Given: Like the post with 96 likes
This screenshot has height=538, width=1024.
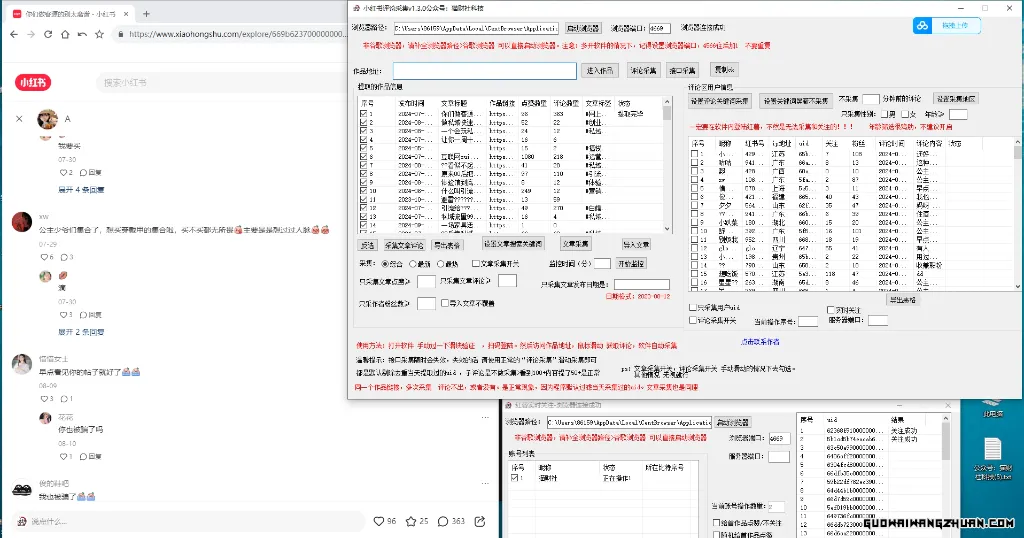Looking at the screenshot, I should 378,521.
